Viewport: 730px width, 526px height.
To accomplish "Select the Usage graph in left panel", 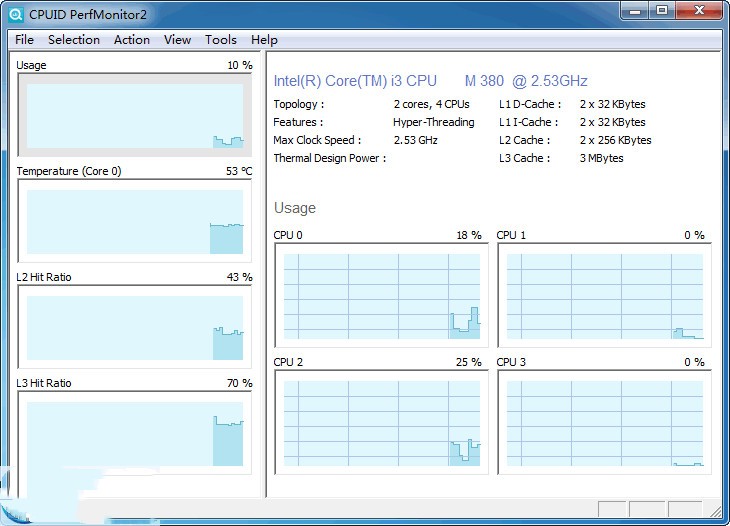I will 135,115.
